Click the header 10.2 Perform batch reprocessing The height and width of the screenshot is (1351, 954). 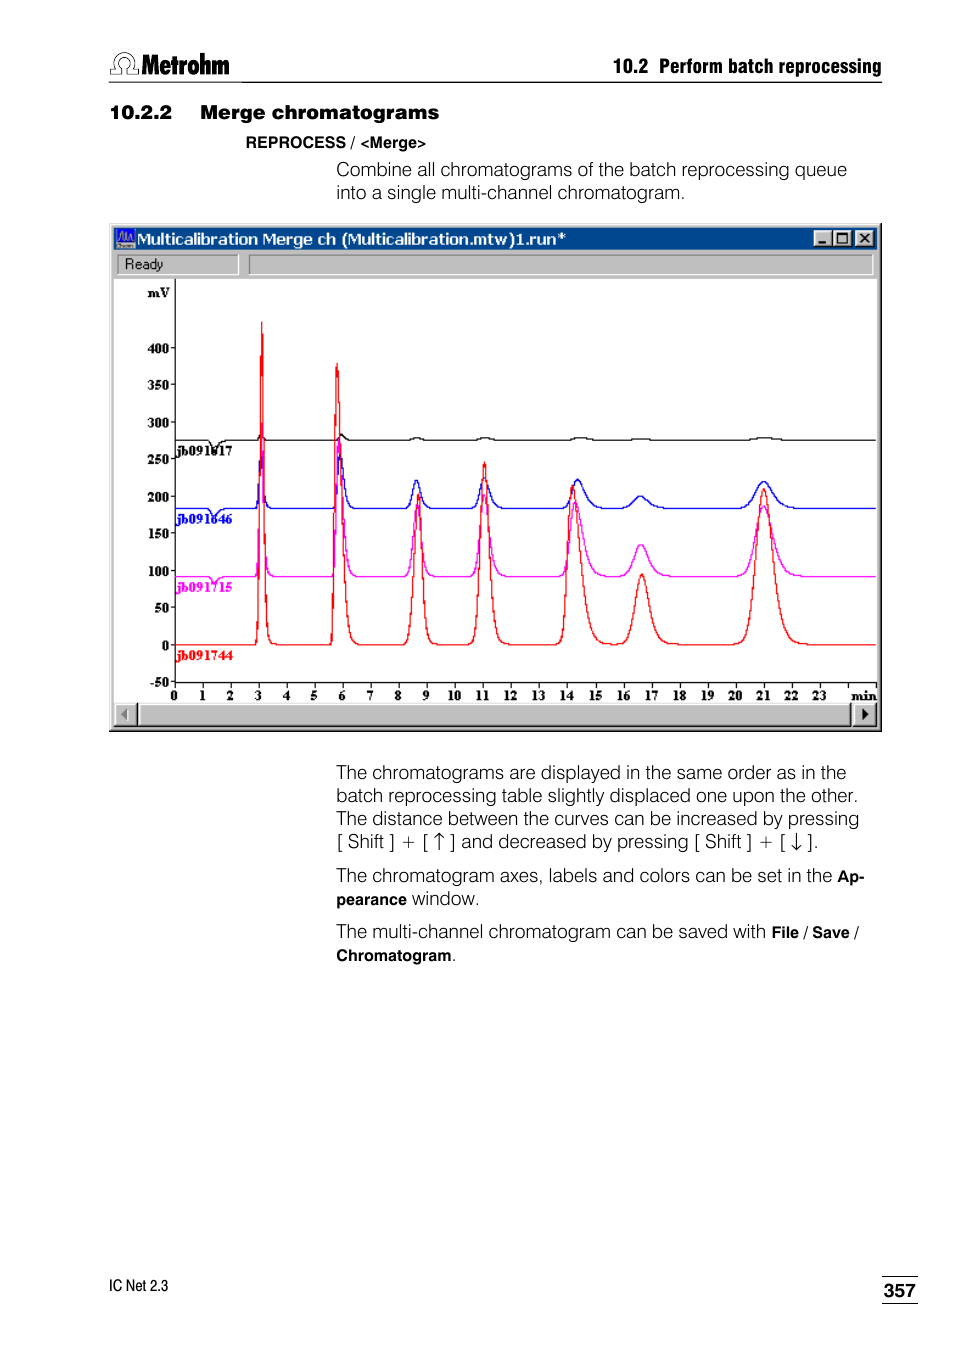pos(745,66)
